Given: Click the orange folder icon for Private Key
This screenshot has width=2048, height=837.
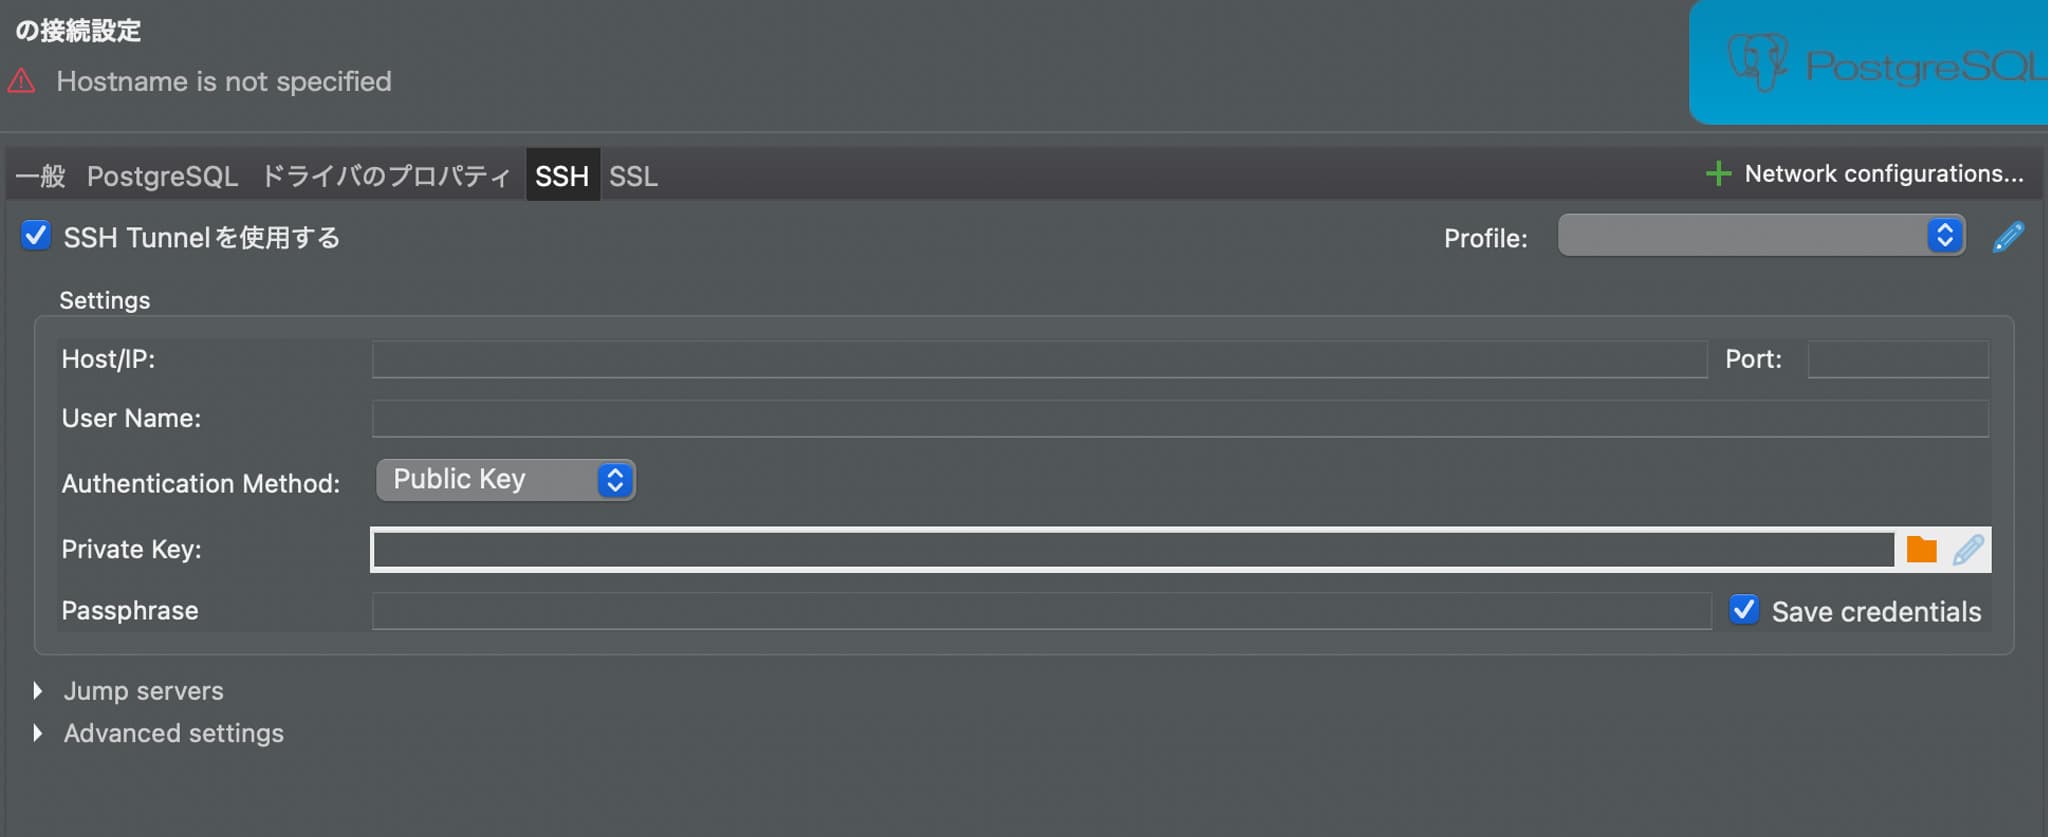Looking at the screenshot, I should pyautogui.click(x=1921, y=549).
